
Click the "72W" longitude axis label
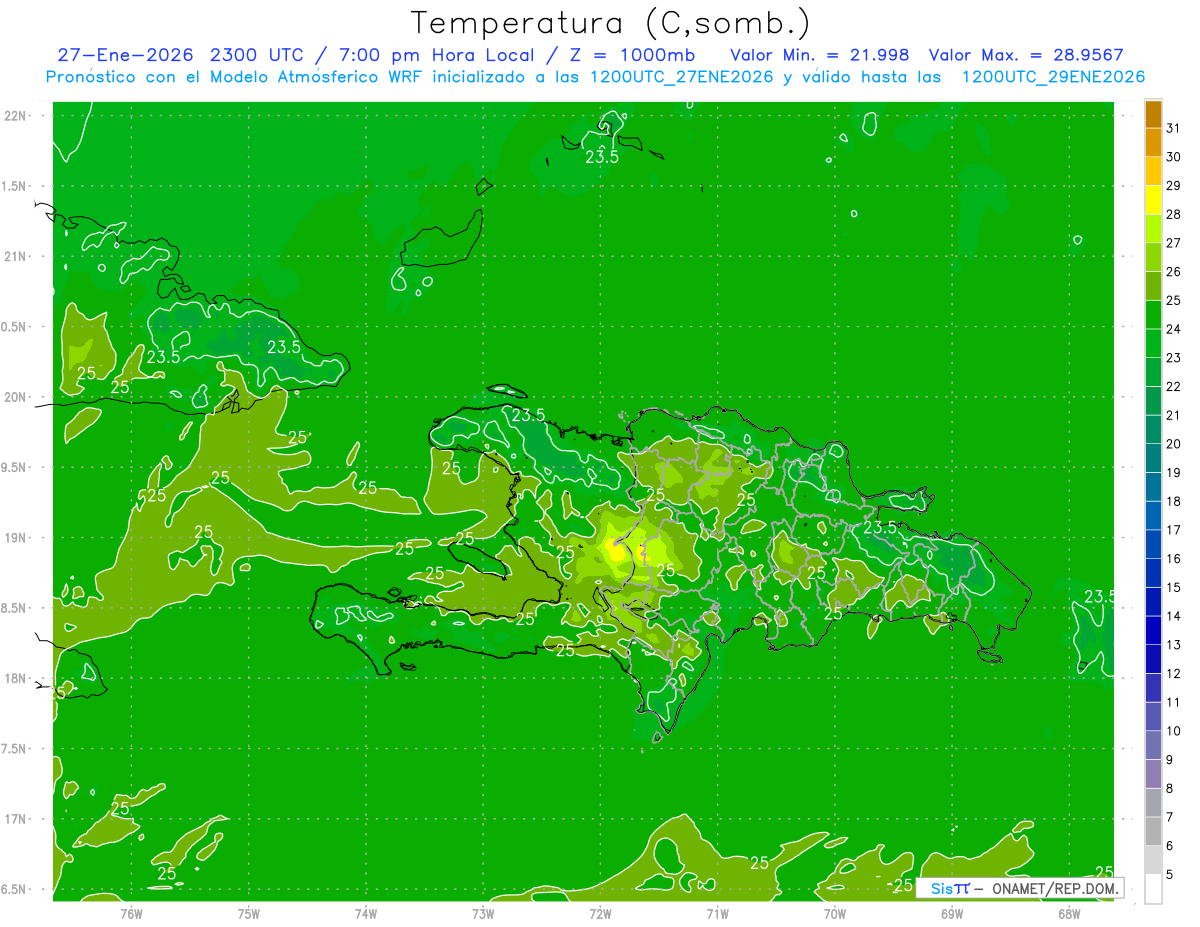(x=600, y=914)
